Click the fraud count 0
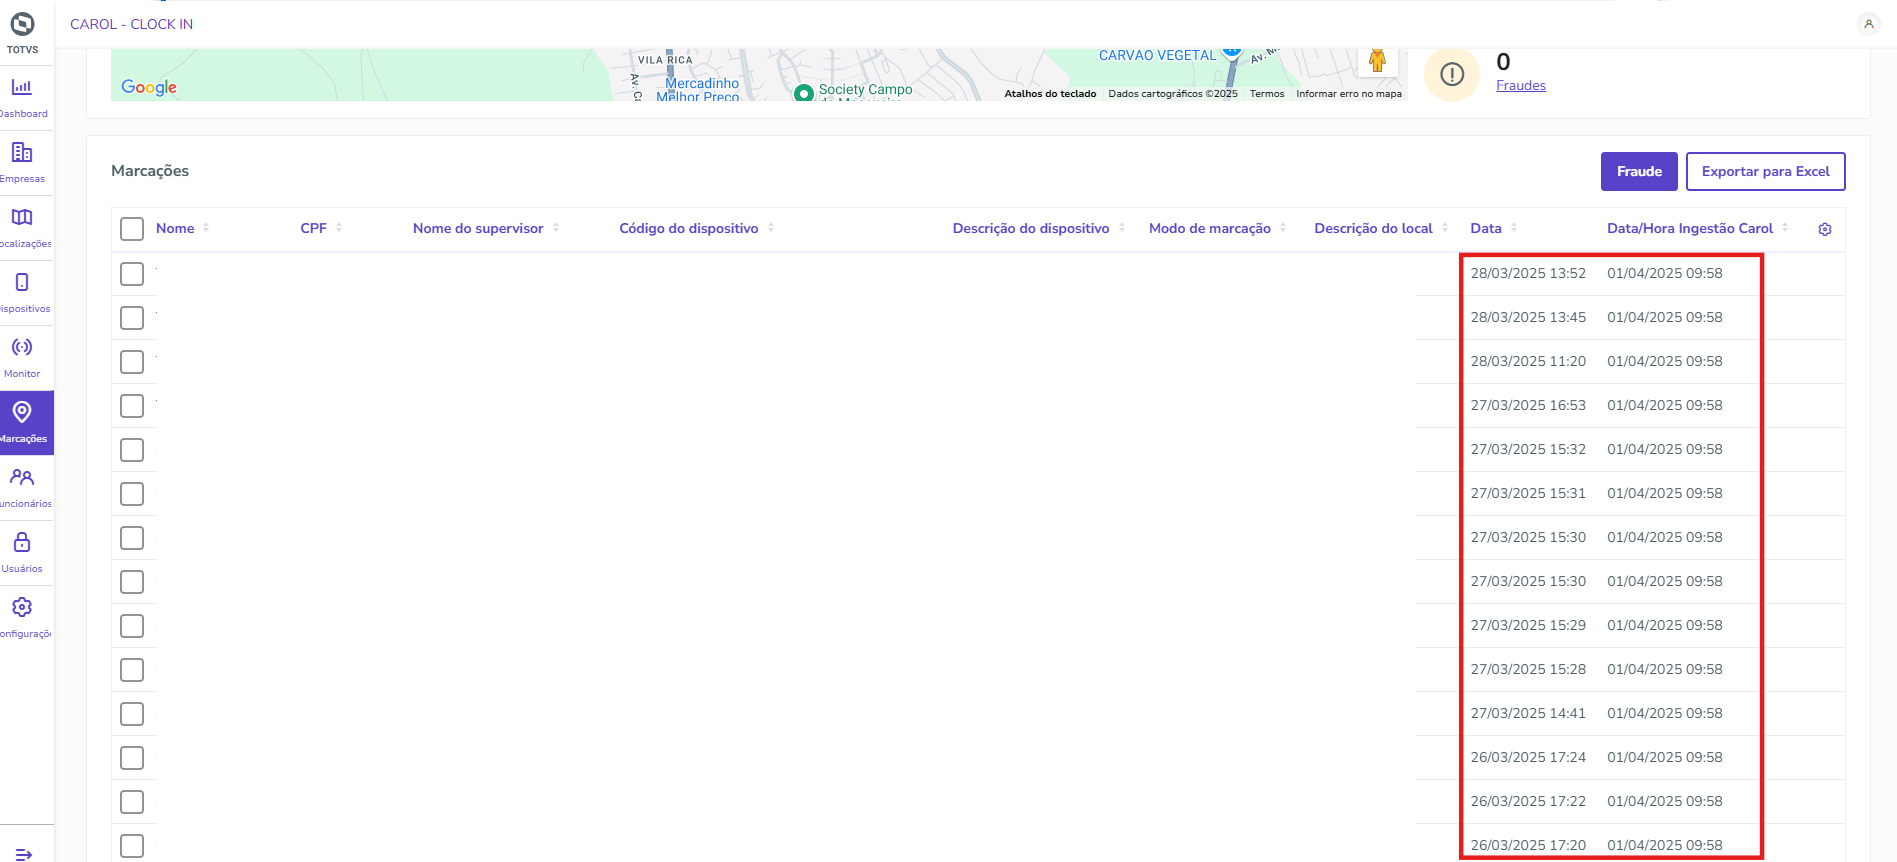This screenshot has height=862, width=1897. 1503,62
